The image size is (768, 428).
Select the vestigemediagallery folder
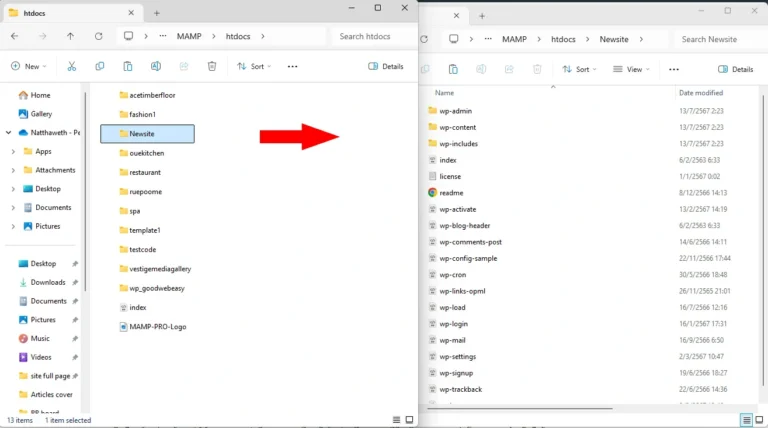coord(155,269)
